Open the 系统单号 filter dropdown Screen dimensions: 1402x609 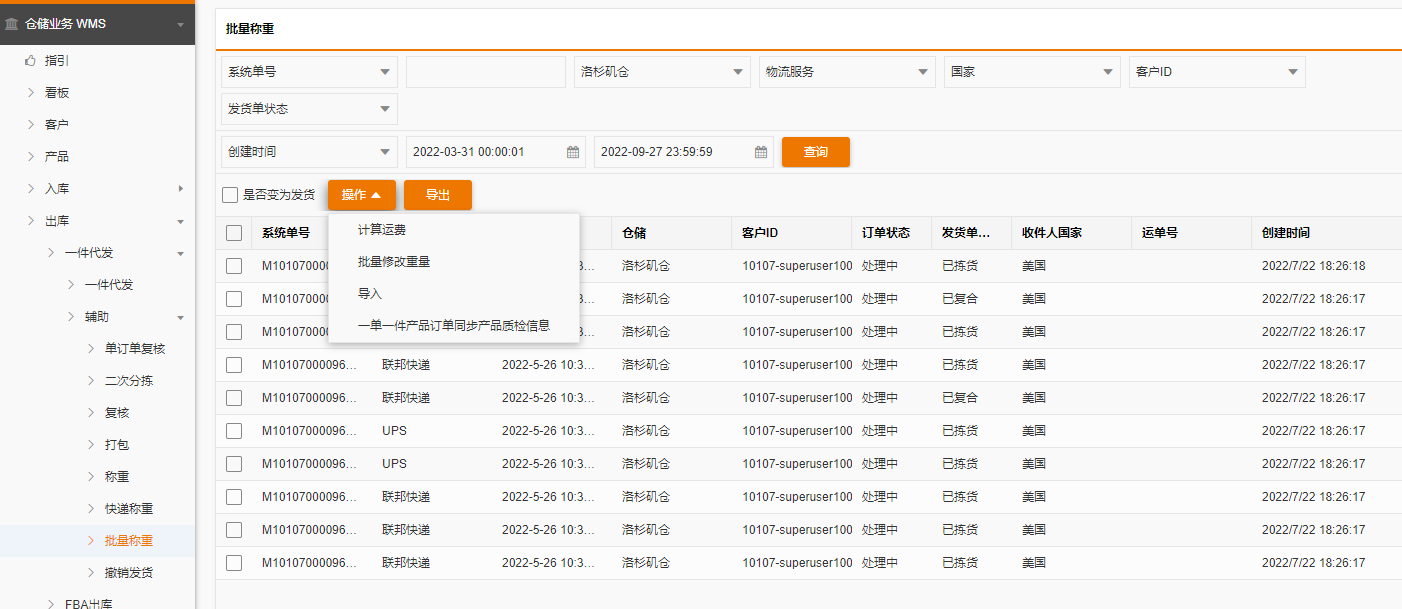[309, 72]
